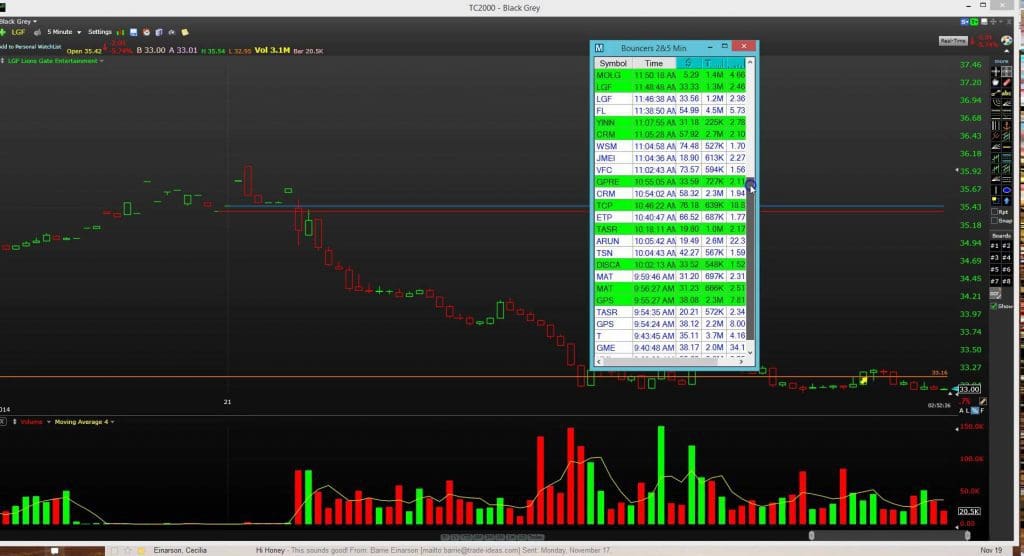Click the green Tr icon in title area
The width and height of the screenshot is (1024, 556).
click(x=974, y=22)
